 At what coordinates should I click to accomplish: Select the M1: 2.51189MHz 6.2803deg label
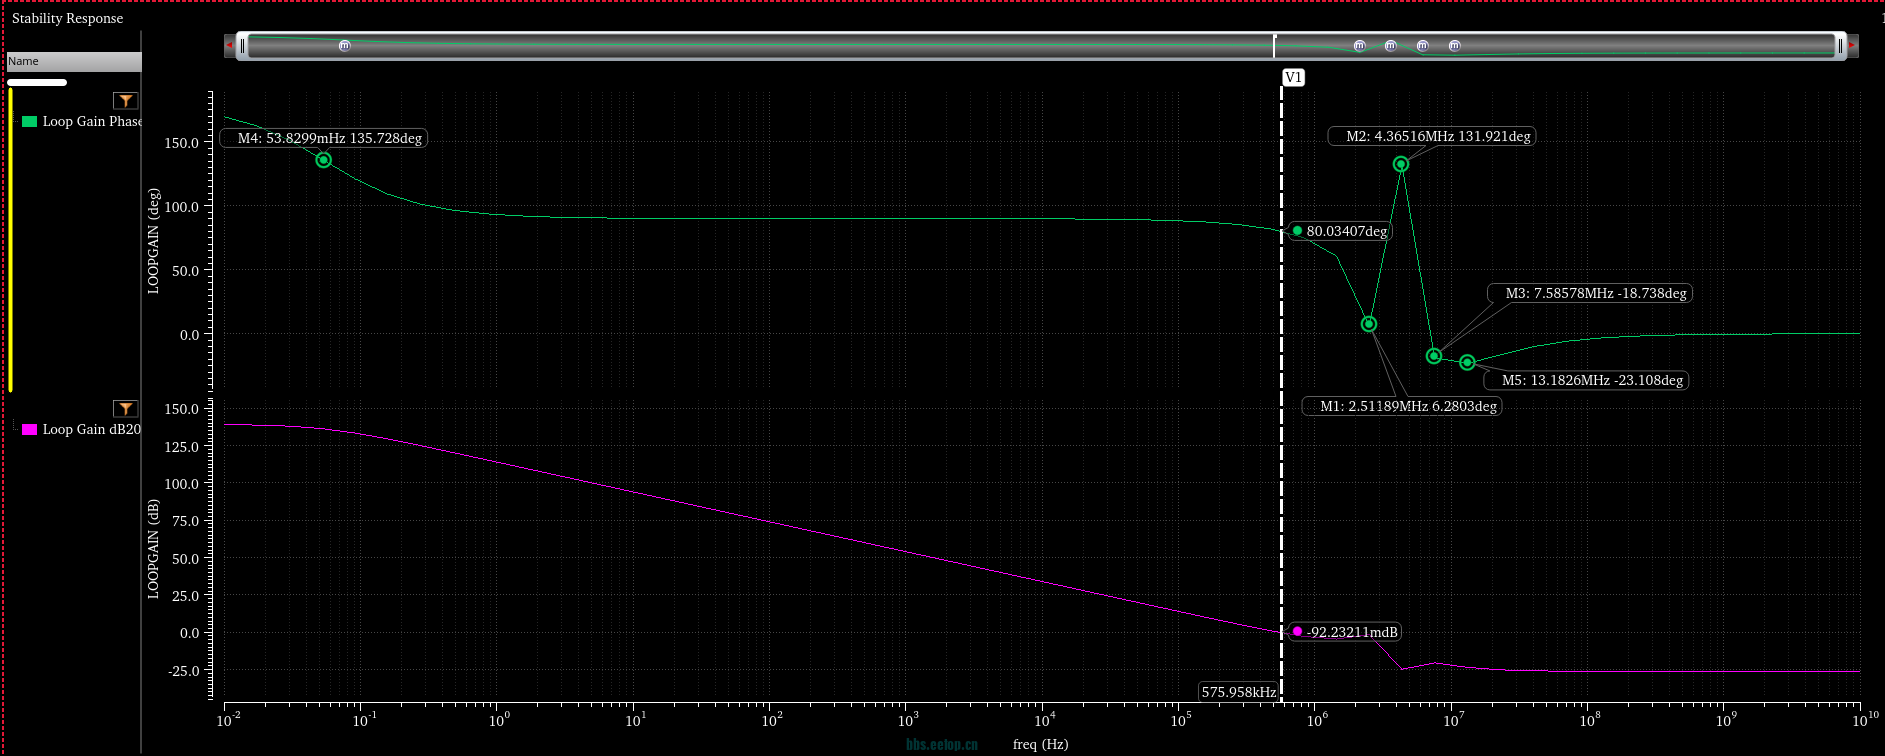pyautogui.click(x=1402, y=407)
